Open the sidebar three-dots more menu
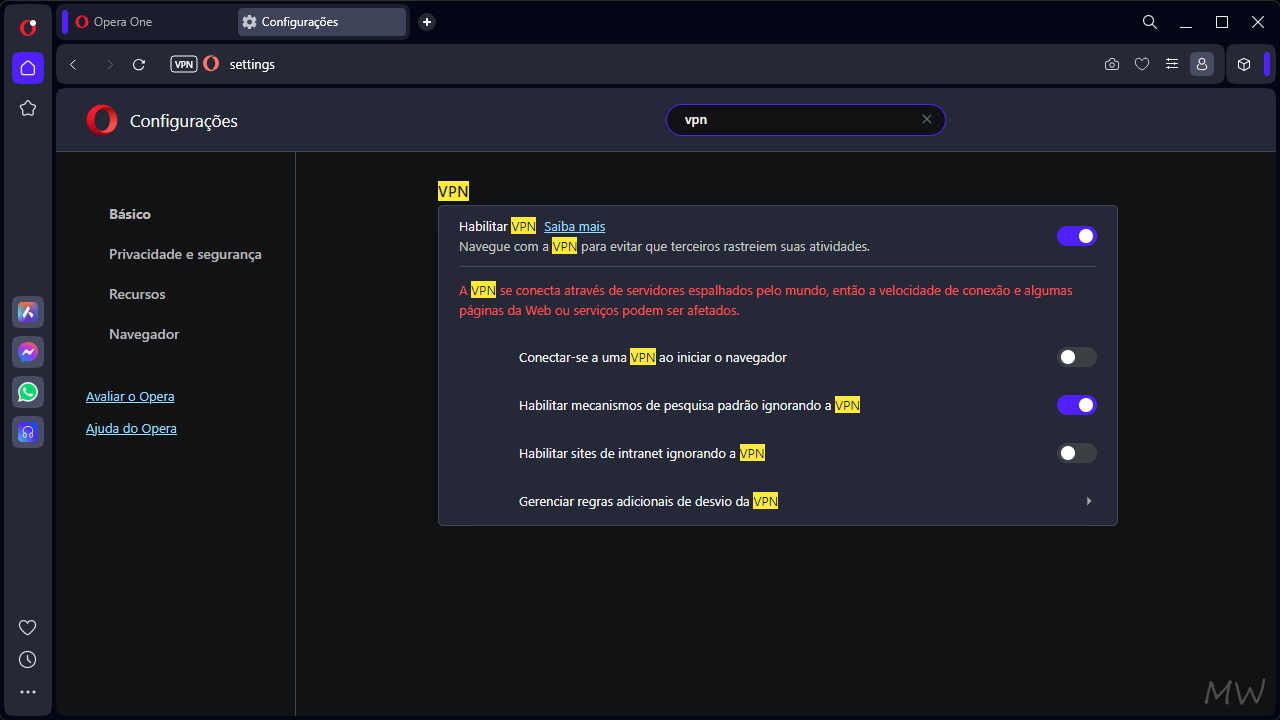The width and height of the screenshot is (1280, 720). [x=28, y=692]
